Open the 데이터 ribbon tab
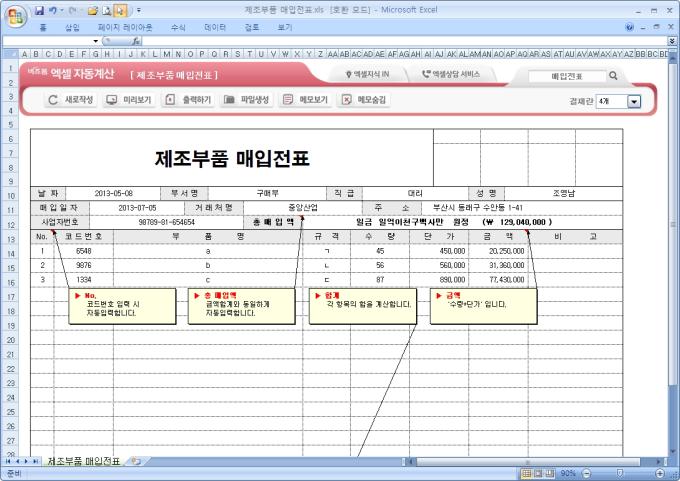This screenshot has height=481, width=680. point(215,28)
